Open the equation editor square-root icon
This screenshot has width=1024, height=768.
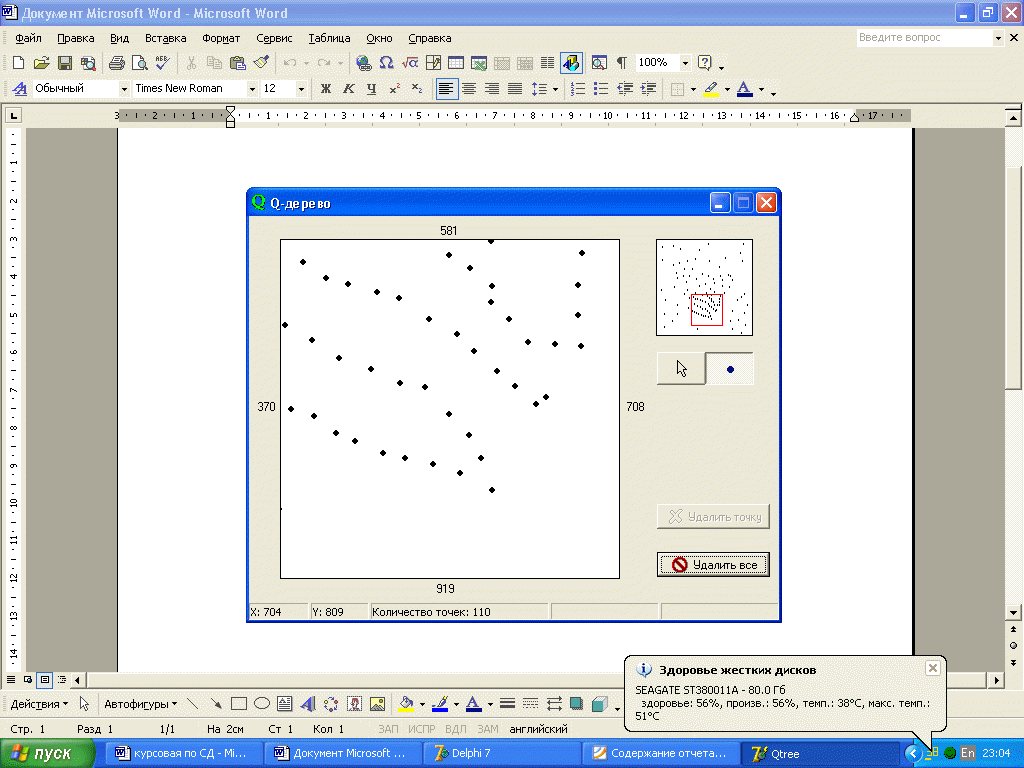[409, 63]
